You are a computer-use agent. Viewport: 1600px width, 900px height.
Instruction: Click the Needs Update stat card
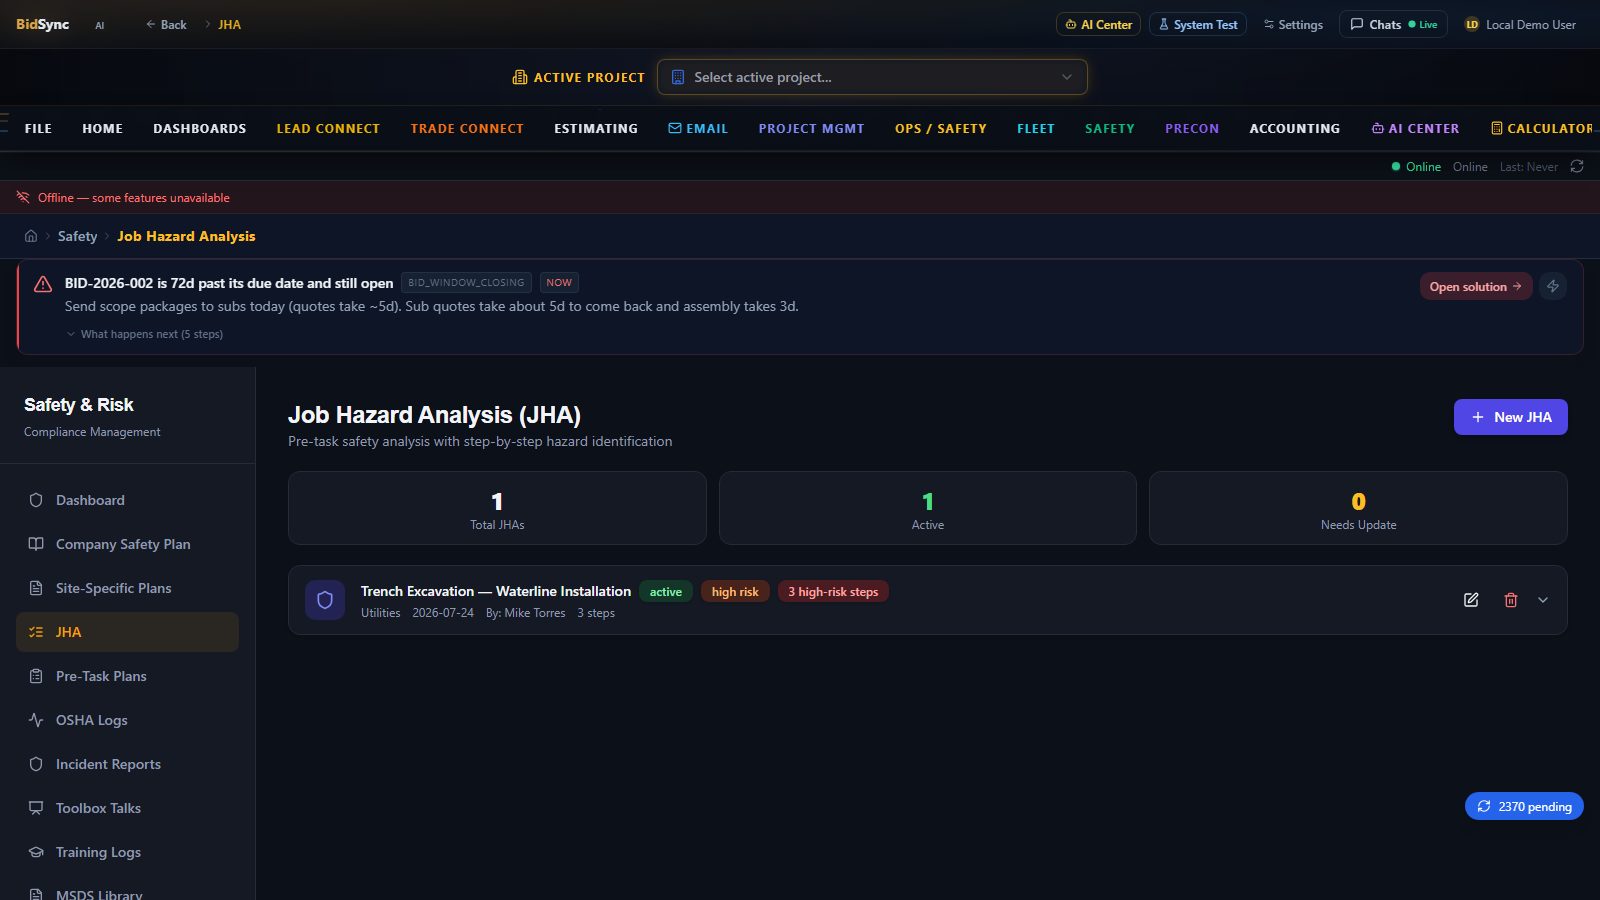[x=1358, y=508]
